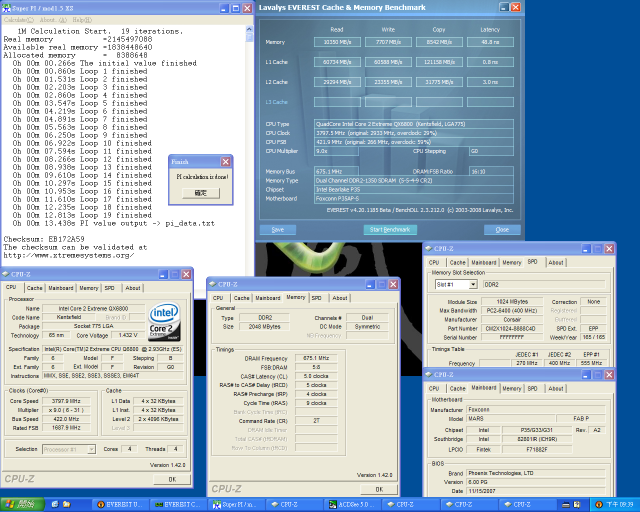Click Close button in EVEREST benchmark window
The image size is (640, 512).
pyautogui.click(x=502, y=229)
